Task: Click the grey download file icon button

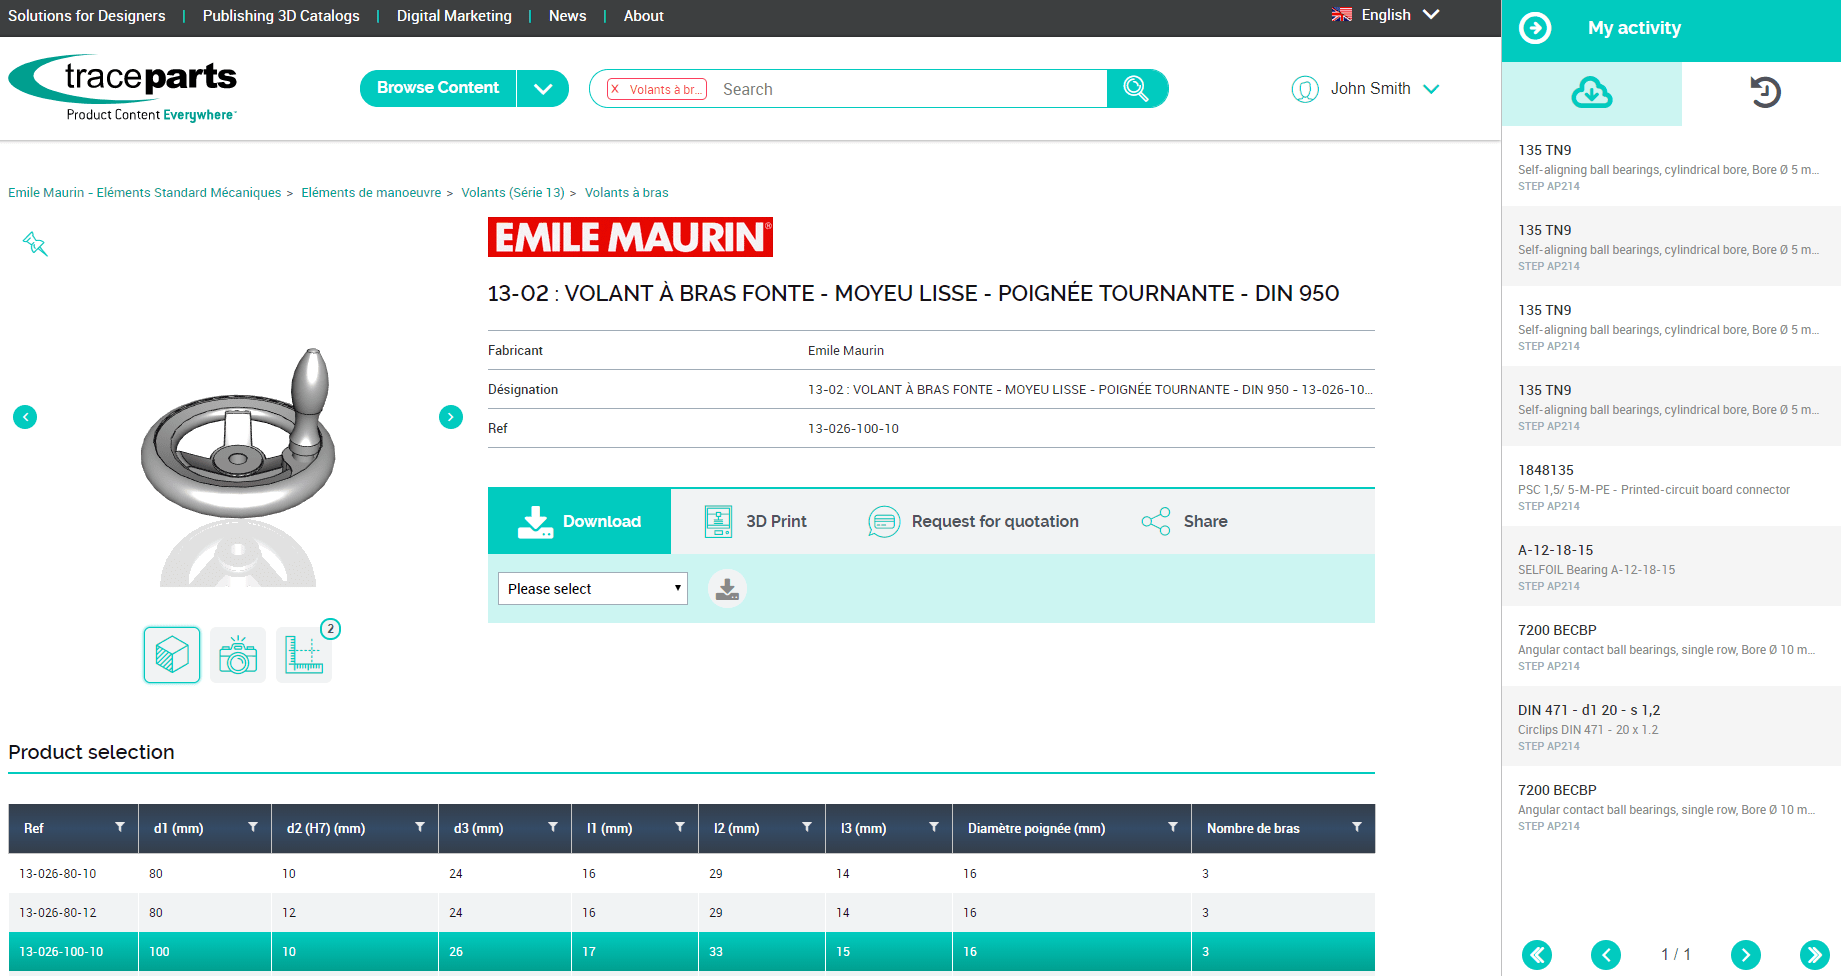Action: (727, 588)
